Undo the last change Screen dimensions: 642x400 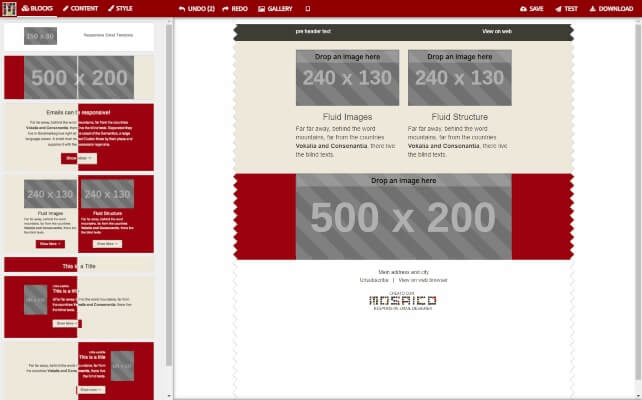click(x=197, y=9)
